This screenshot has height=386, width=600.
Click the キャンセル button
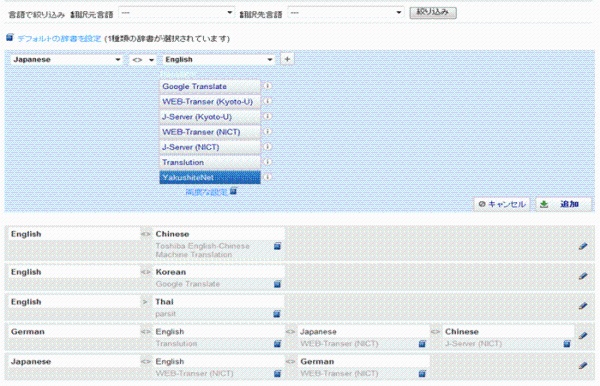502,204
